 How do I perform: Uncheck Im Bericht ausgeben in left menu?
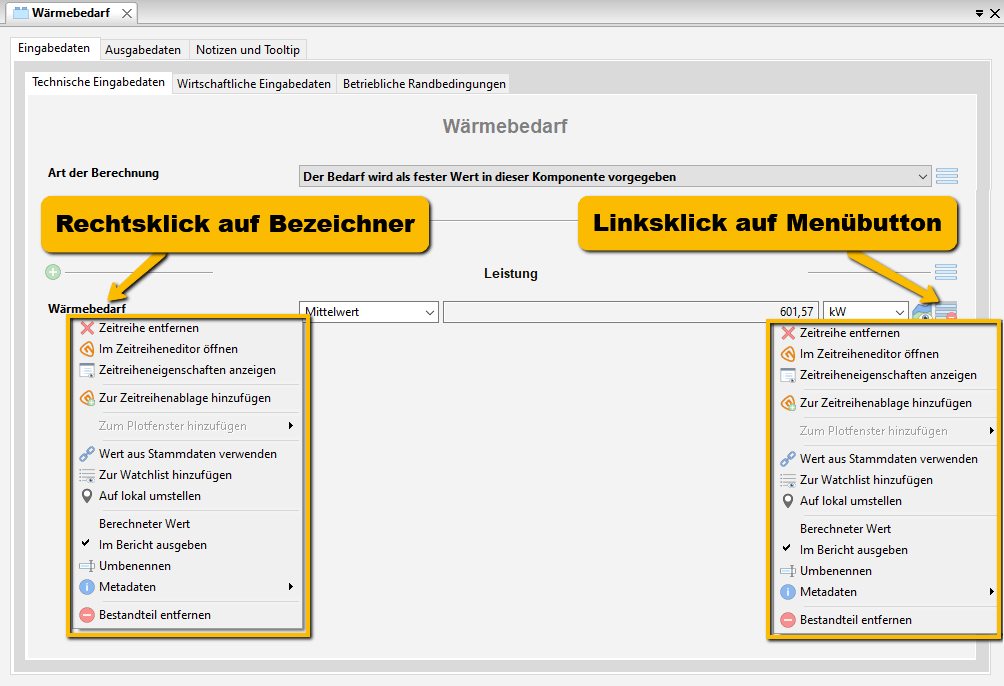pyautogui.click(x=152, y=545)
